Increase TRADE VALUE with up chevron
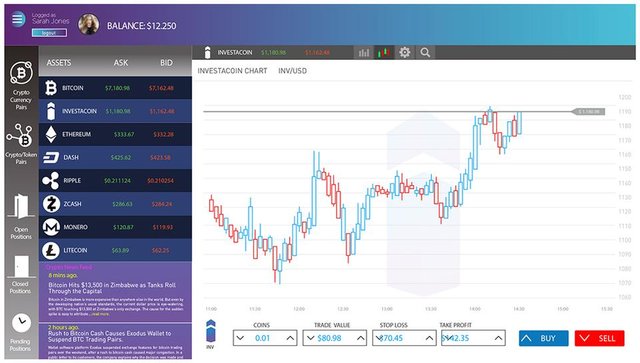 [361, 338]
